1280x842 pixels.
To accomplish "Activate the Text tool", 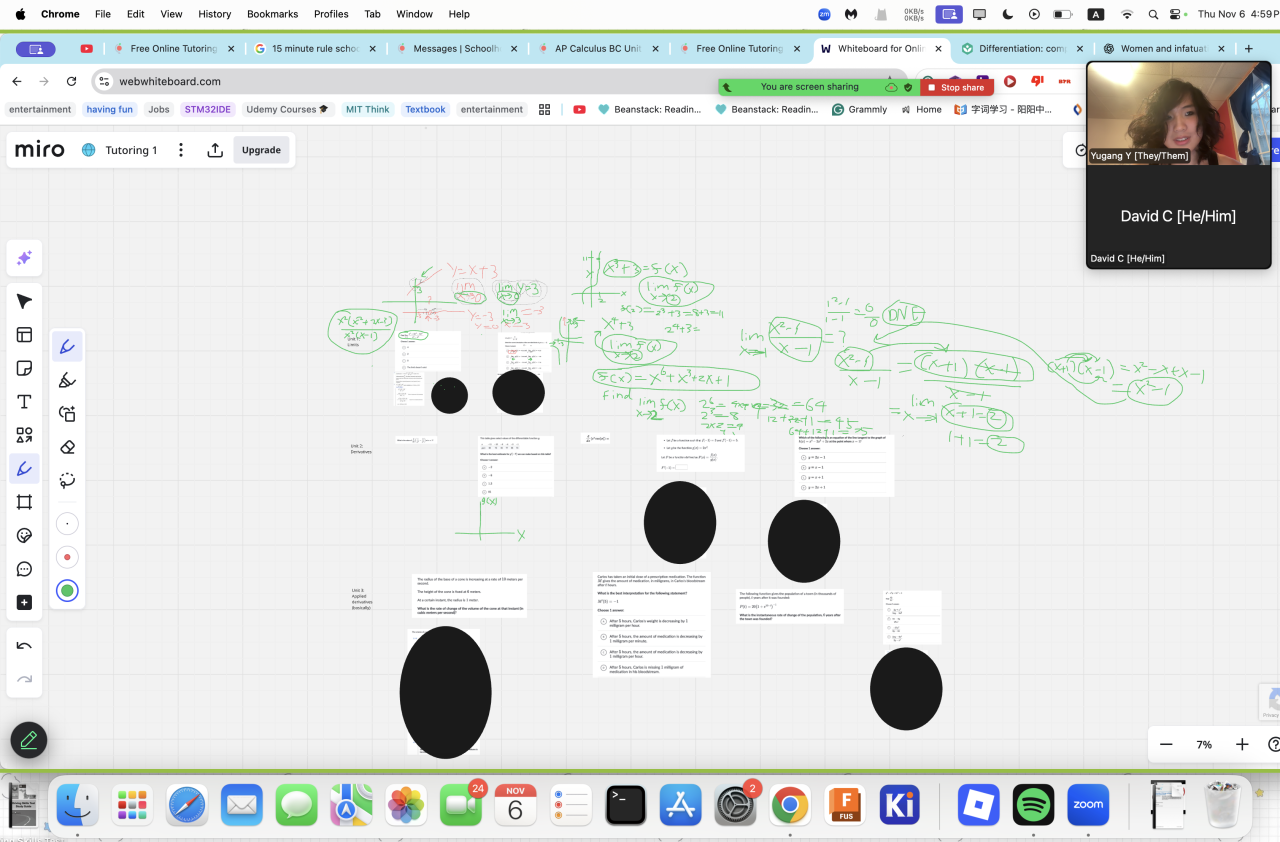I will click(24, 402).
